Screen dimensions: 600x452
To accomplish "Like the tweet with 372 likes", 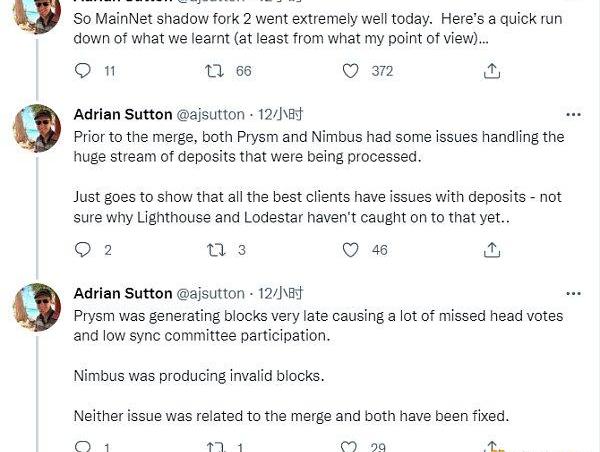I will click(x=351, y=71).
